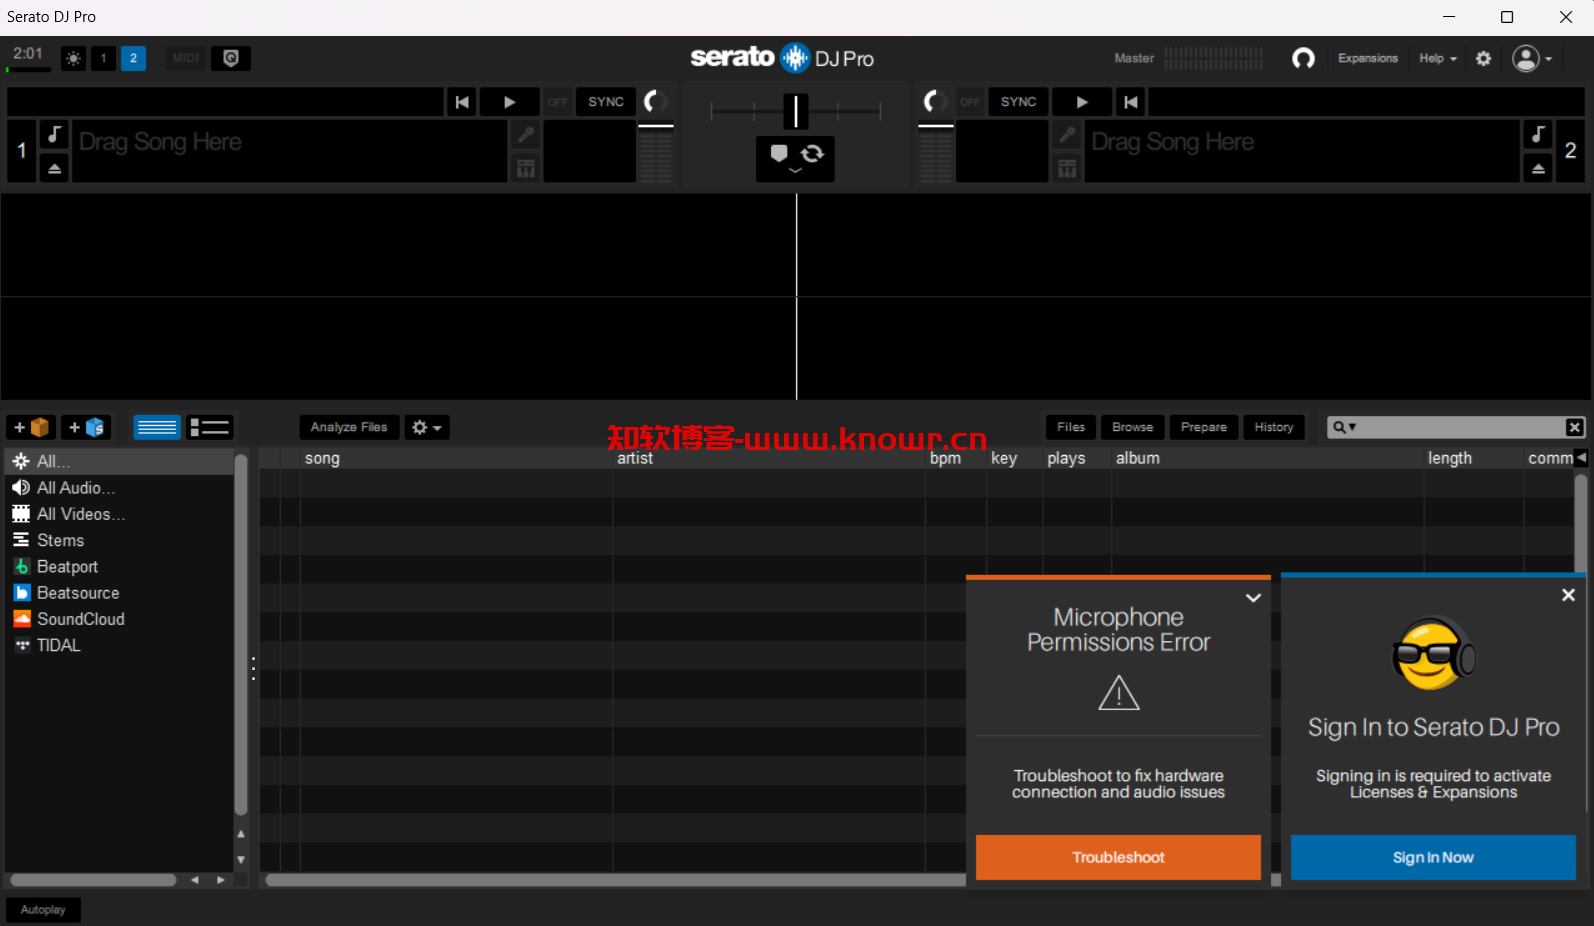Add a new crate

pyautogui.click(x=31, y=428)
